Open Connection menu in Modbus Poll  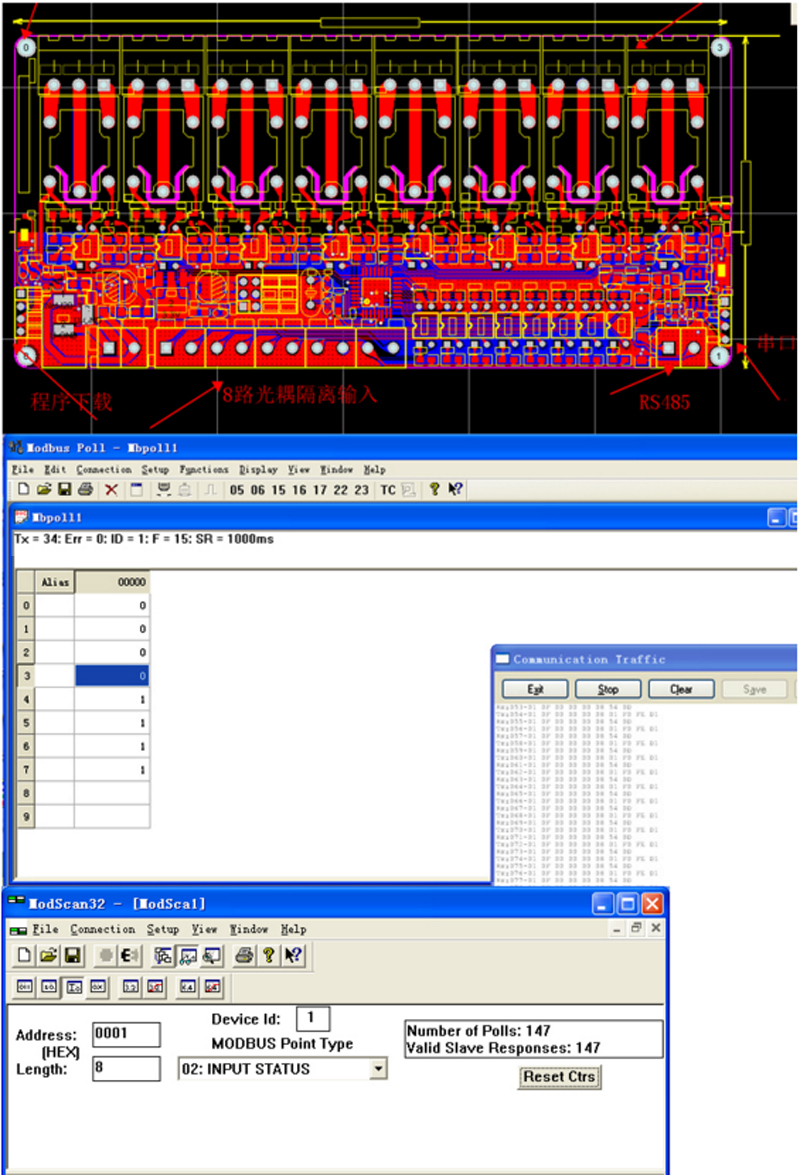[104, 469]
